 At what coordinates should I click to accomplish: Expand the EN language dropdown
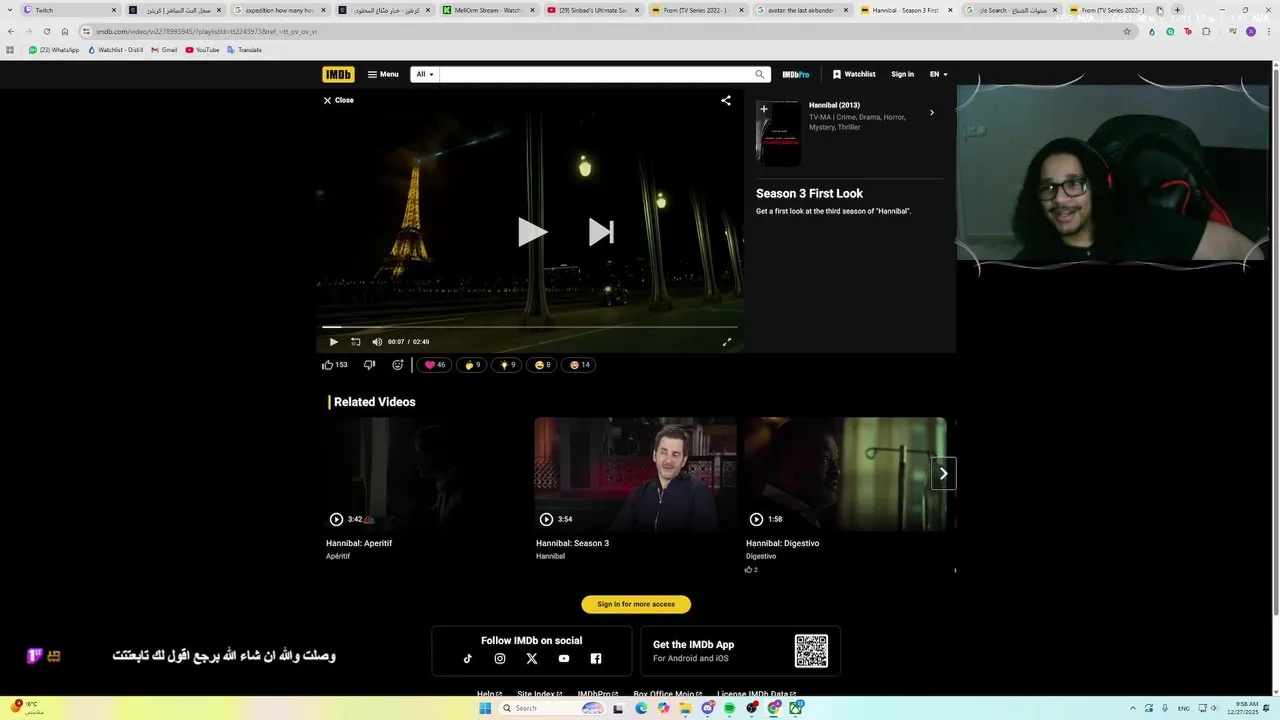coord(939,74)
